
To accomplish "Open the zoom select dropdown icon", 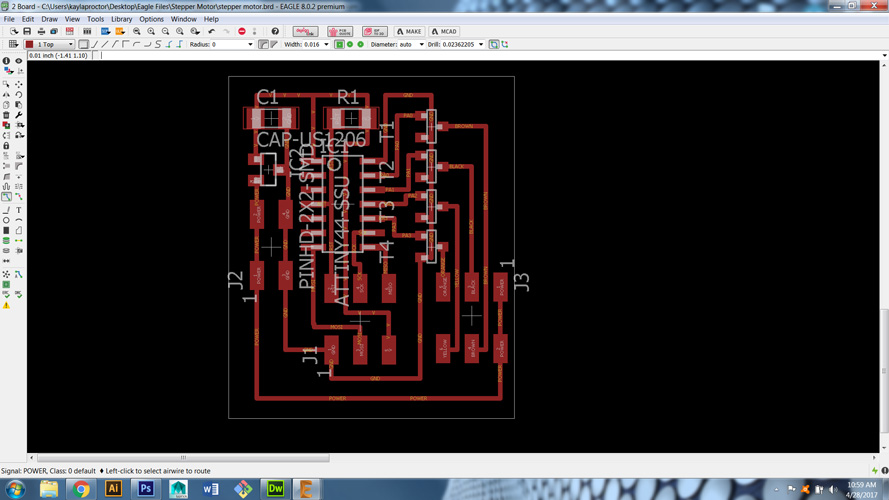I will (195, 32).
